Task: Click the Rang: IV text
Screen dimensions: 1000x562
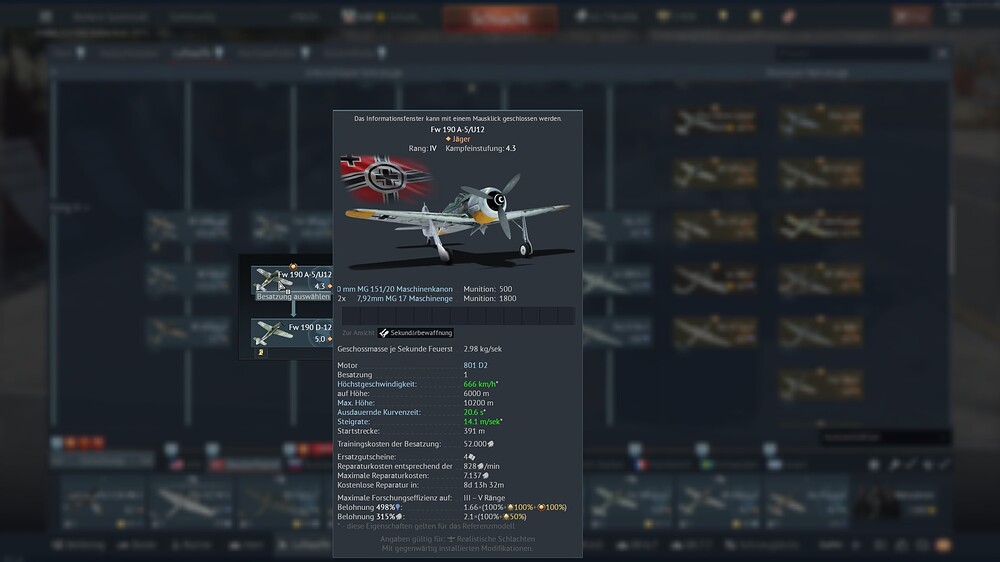Action: tap(422, 149)
